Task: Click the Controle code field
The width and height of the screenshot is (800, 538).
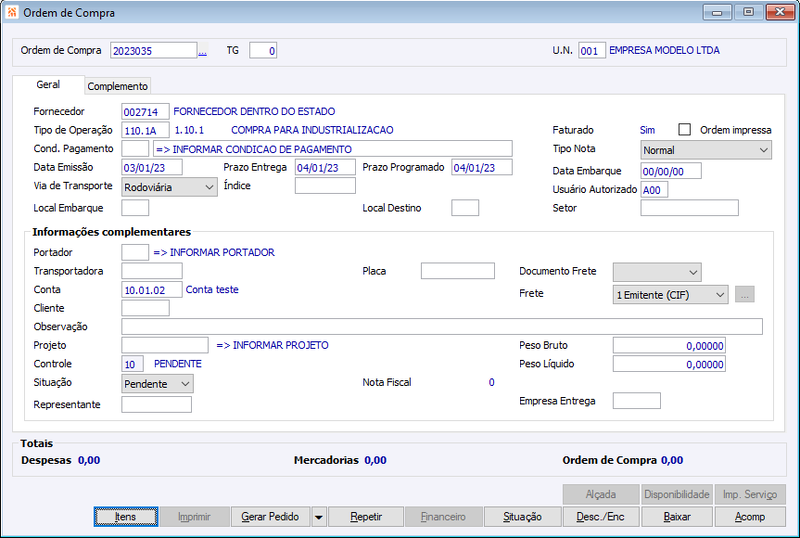Action: point(133,364)
